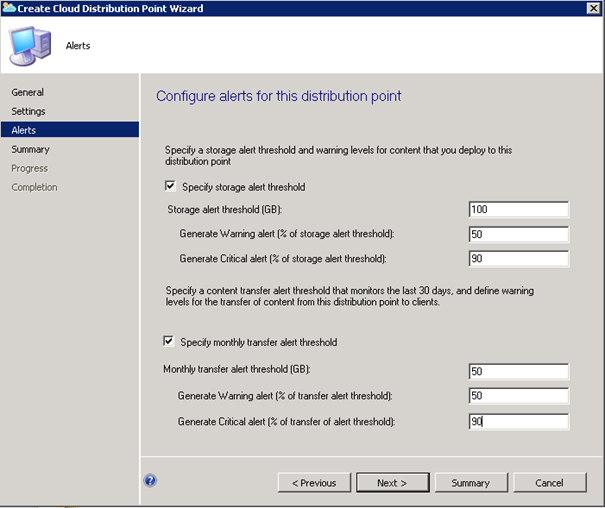Screen dimensions: 605x508
Task: Click the help question mark icon
Action: [150, 481]
